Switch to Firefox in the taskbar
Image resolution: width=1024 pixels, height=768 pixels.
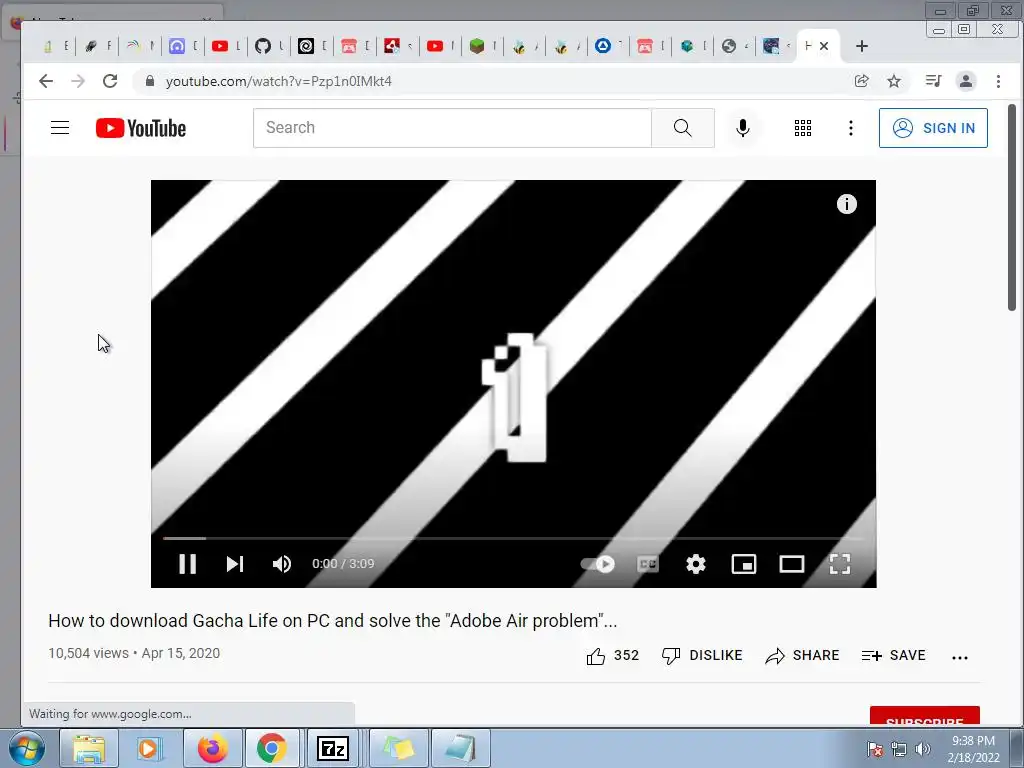click(x=212, y=748)
